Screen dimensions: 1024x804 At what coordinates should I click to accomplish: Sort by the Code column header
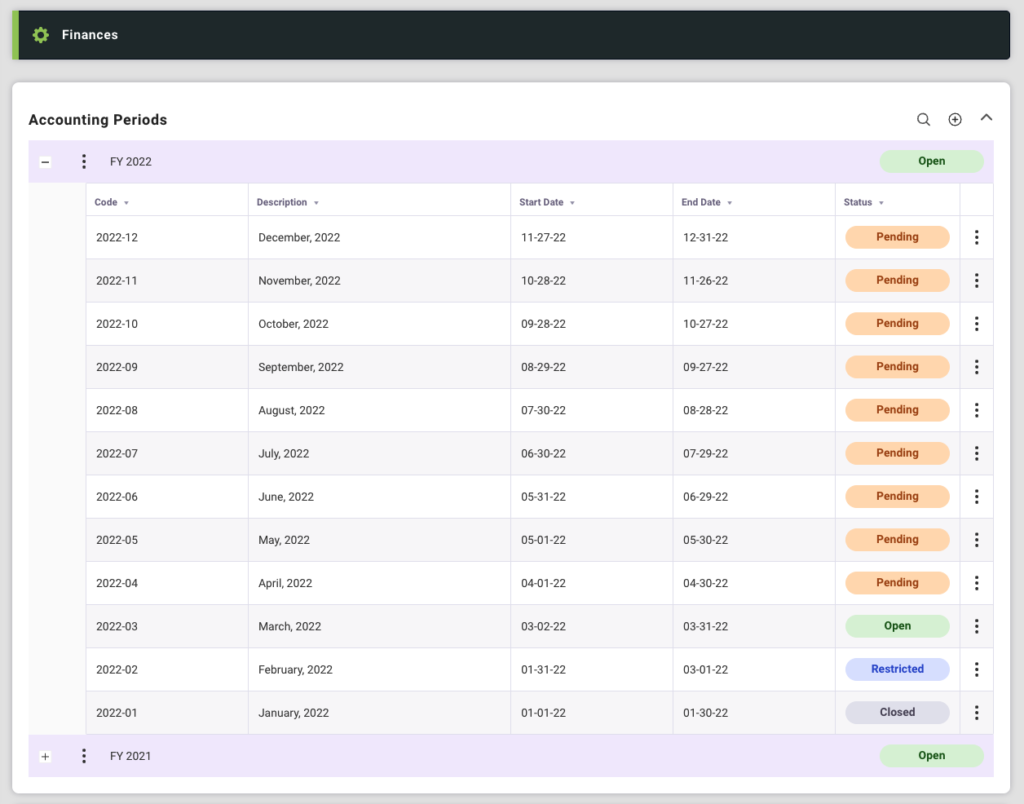coord(106,202)
